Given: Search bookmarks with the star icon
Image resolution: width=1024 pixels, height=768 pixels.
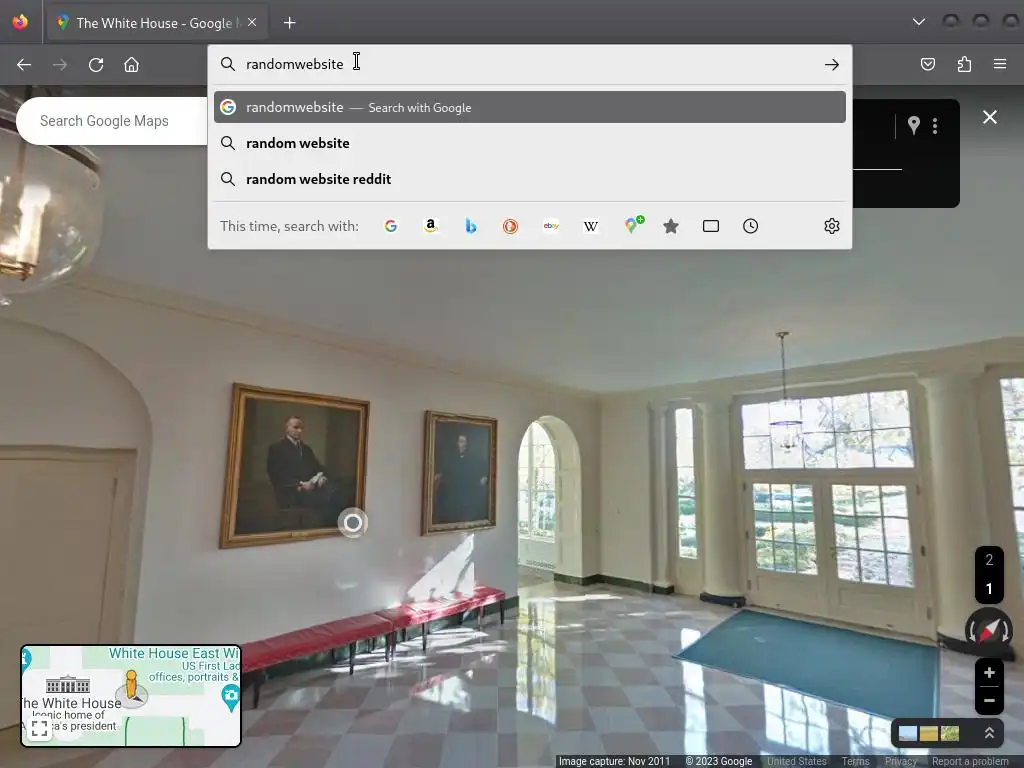Looking at the screenshot, I should tap(671, 226).
